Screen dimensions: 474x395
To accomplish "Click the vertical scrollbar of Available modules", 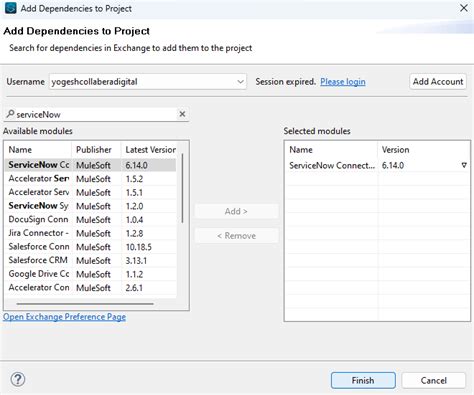I will [182, 188].
